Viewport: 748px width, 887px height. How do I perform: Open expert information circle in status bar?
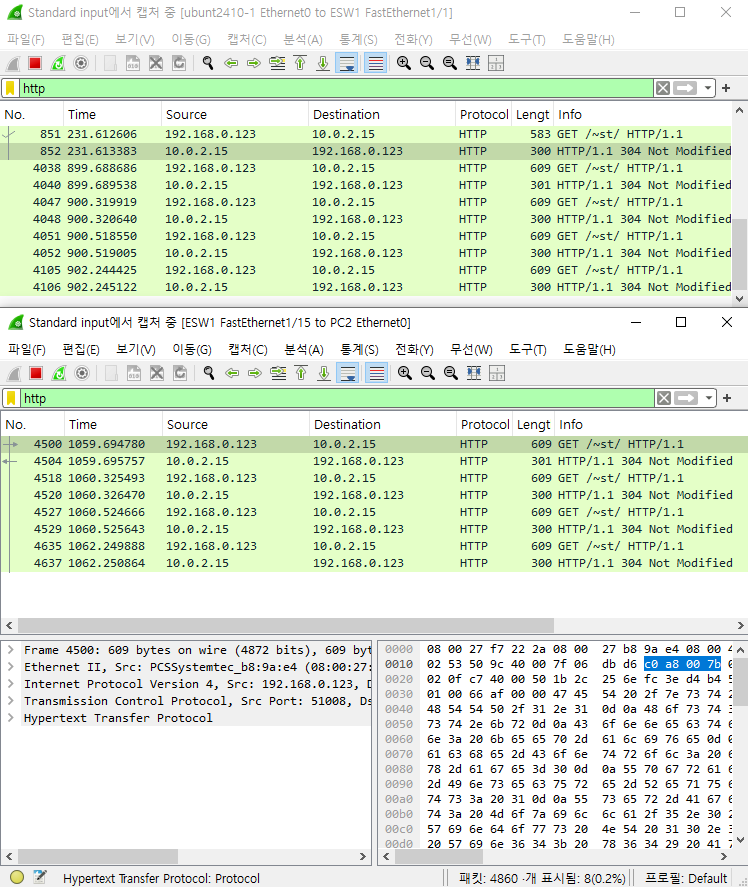point(17,877)
